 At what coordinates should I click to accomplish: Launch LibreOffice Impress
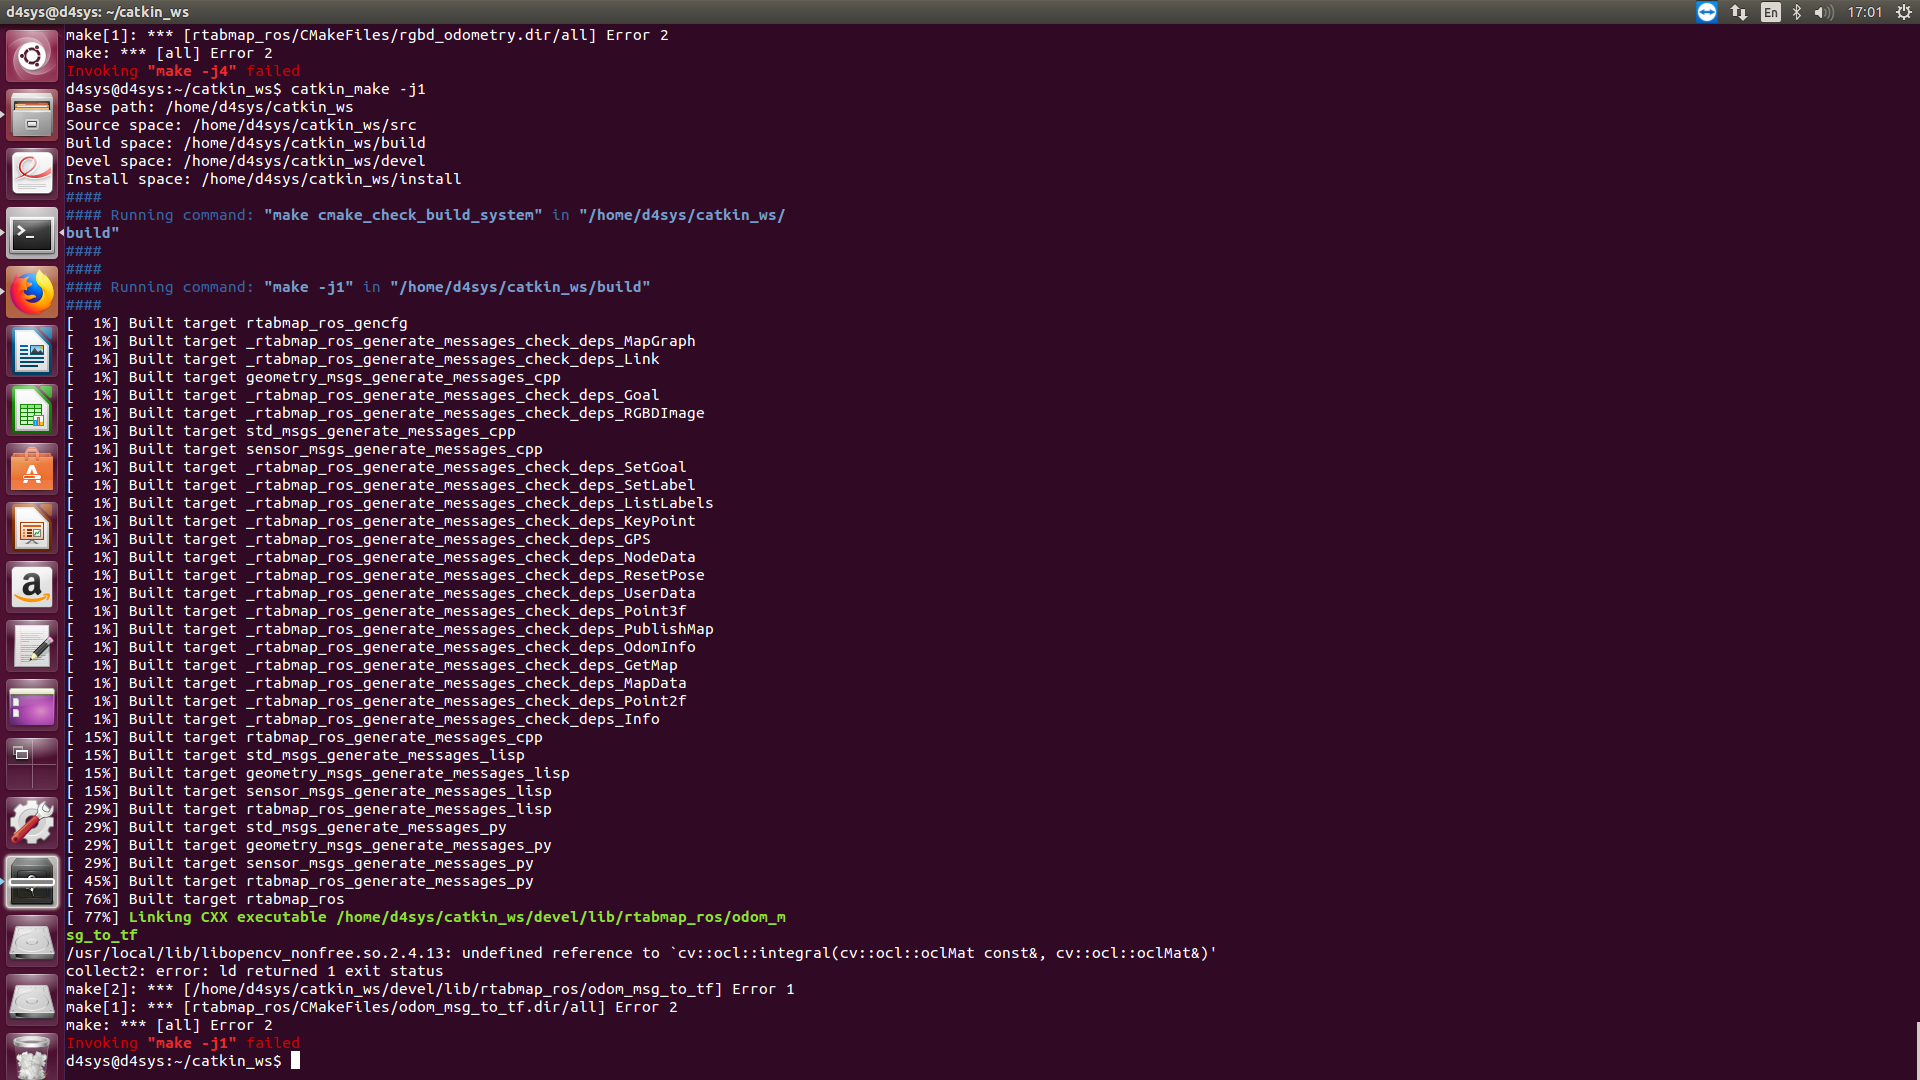coord(32,528)
